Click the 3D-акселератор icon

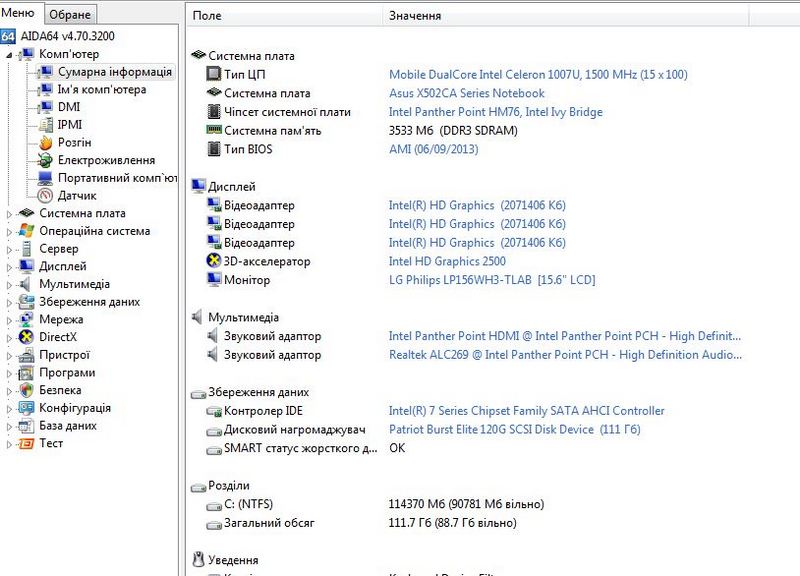point(213,261)
